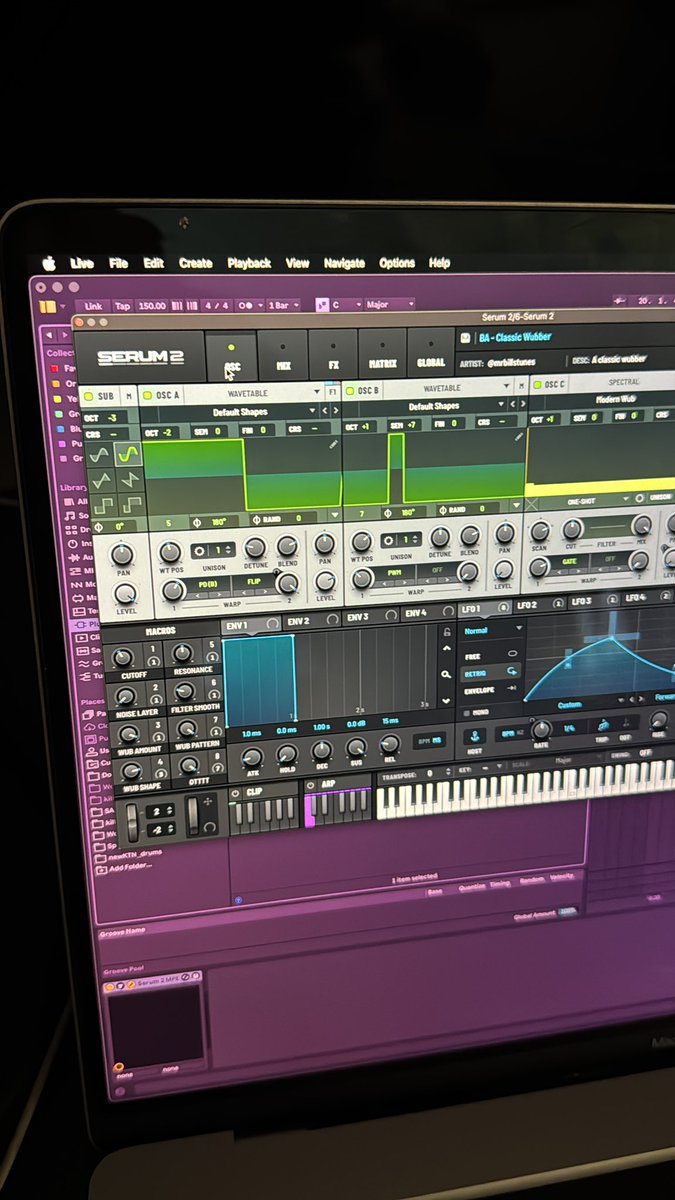
Task: Switch to the Serum FX tab
Action: (x=333, y=354)
